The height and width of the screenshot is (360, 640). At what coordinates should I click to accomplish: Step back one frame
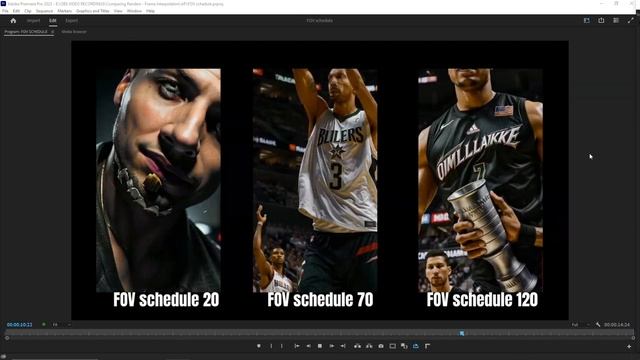(x=308, y=346)
